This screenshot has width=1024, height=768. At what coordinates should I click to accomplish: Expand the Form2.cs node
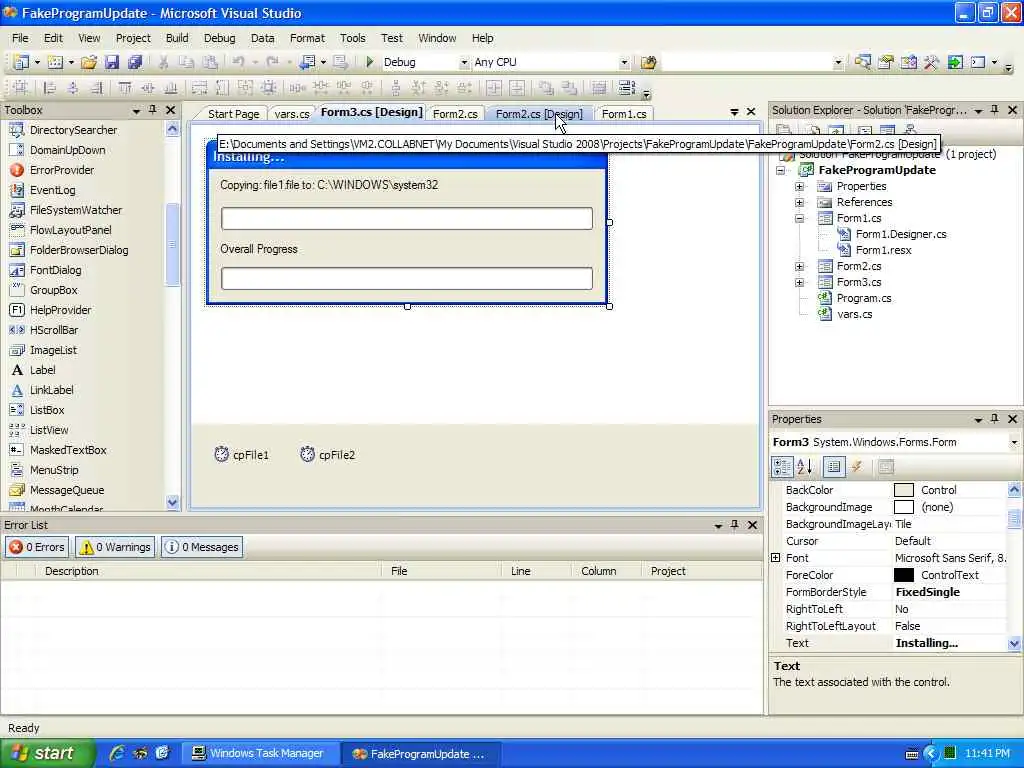click(799, 266)
